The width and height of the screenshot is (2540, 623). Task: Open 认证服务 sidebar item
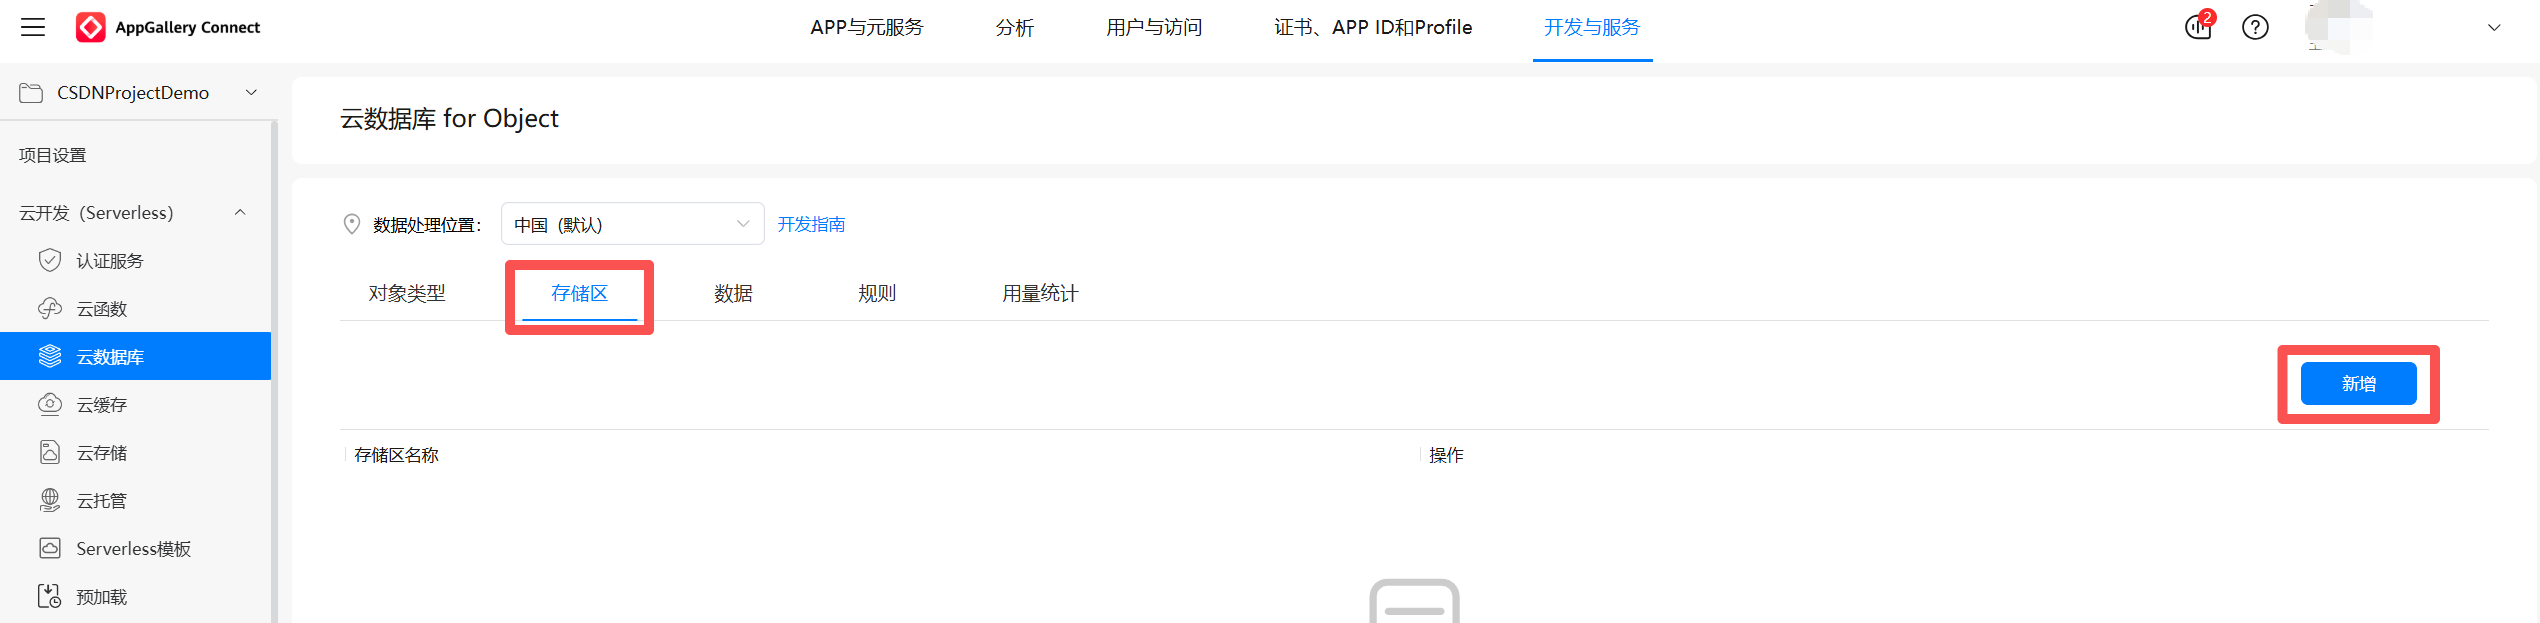tap(135, 261)
